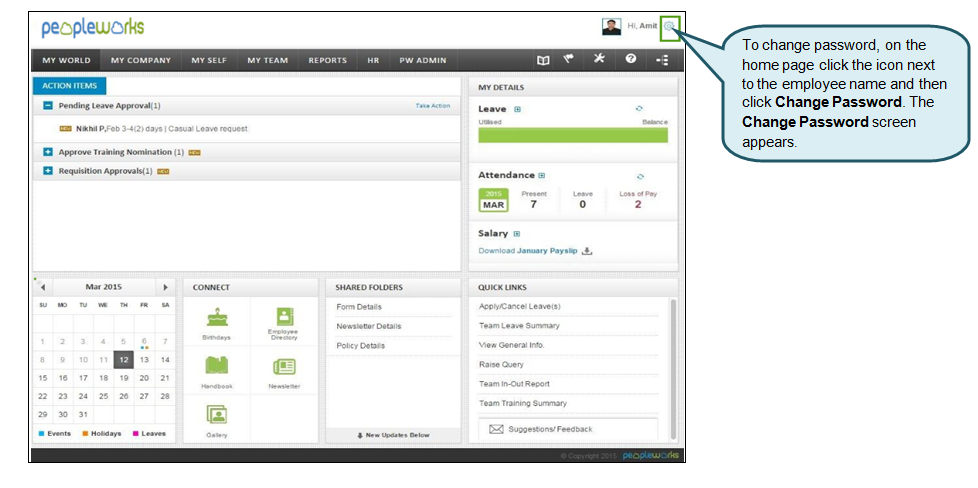This screenshot has height=488, width=978.
Task: Expand the Approve Training Nomination section
Action: [48, 152]
